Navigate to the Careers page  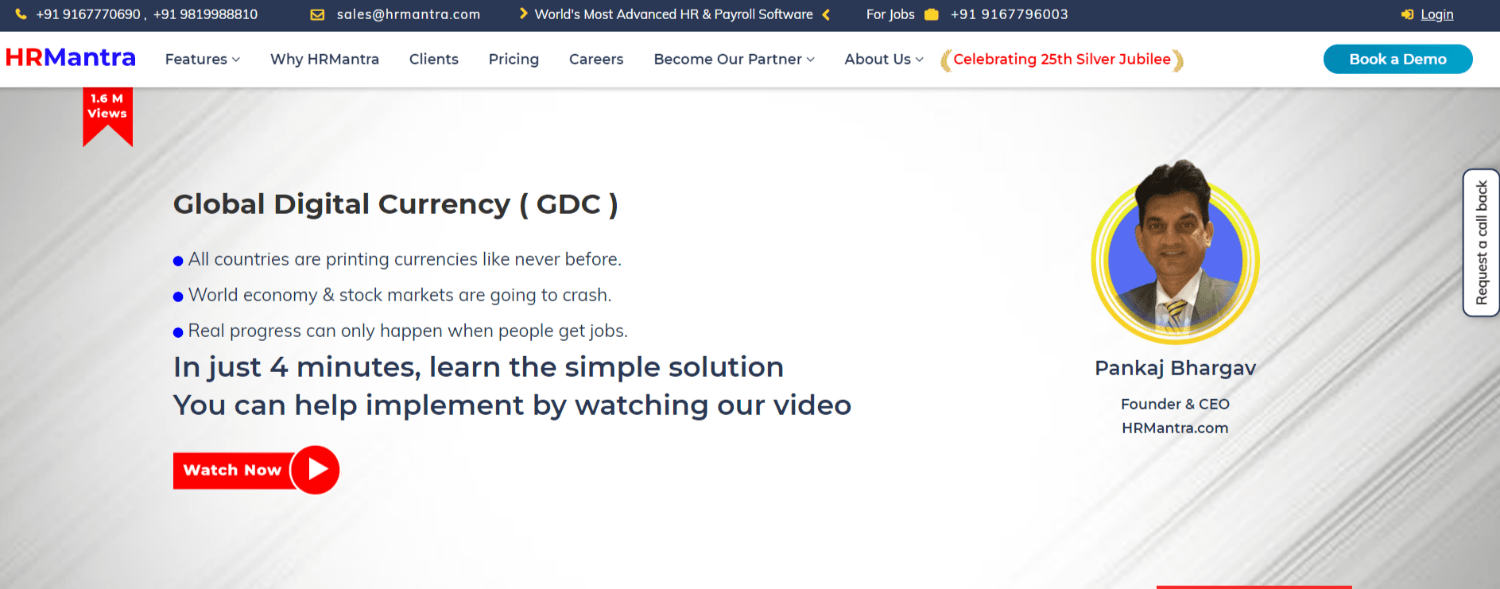(x=596, y=59)
